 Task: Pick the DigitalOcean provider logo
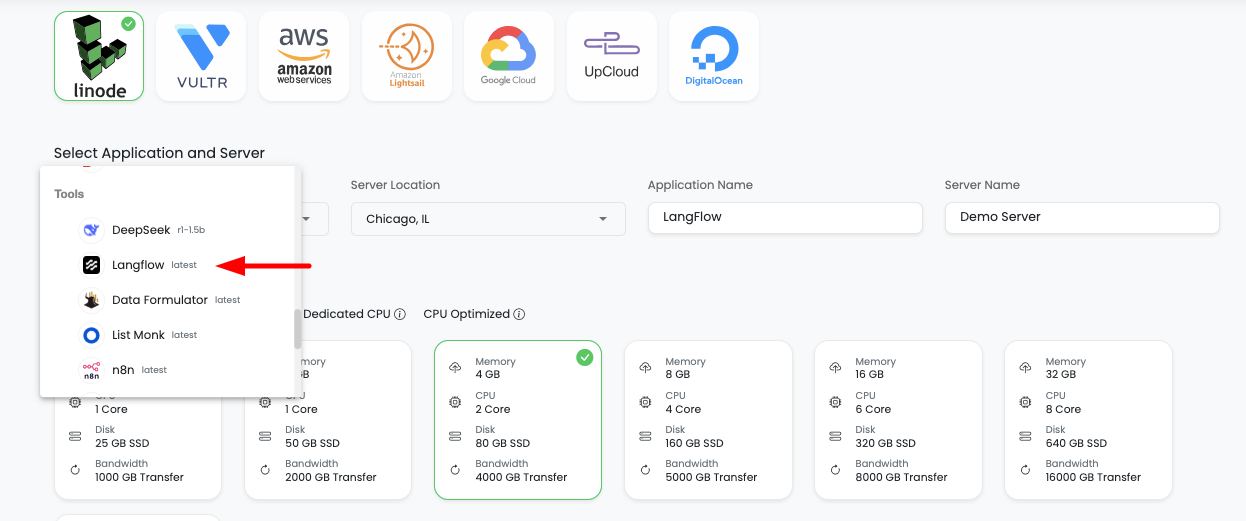click(714, 57)
